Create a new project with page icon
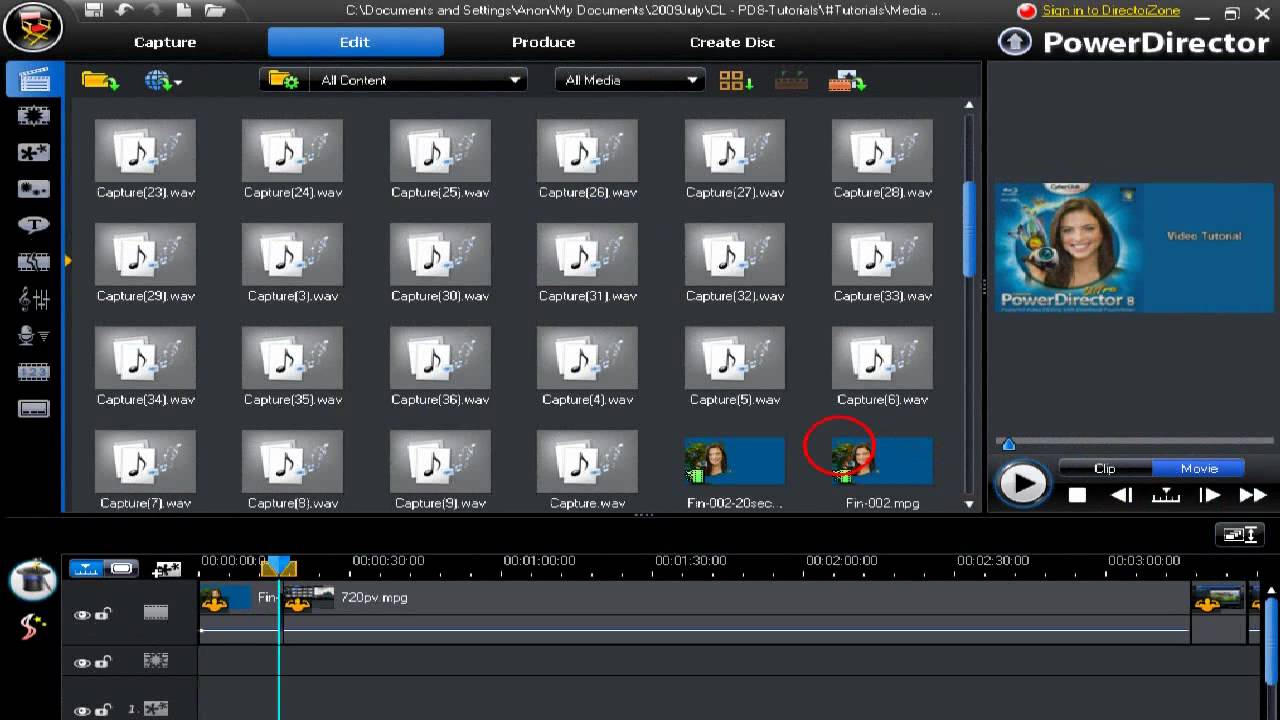 tap(185, 11)
